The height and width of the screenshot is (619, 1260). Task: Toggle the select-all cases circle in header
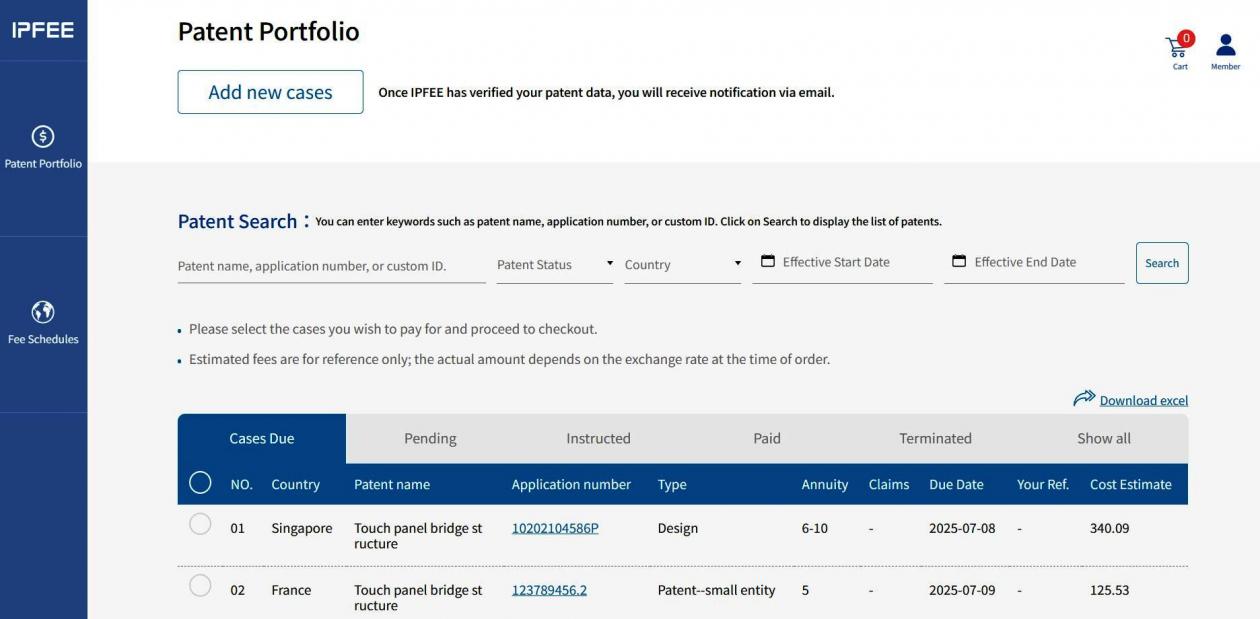click(200, 483)
